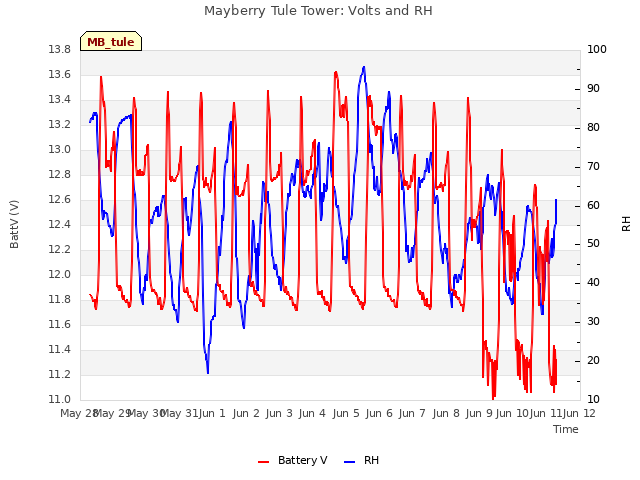Click the 13.0 left axis tick label
640x480 pixels.
(60, 149)
